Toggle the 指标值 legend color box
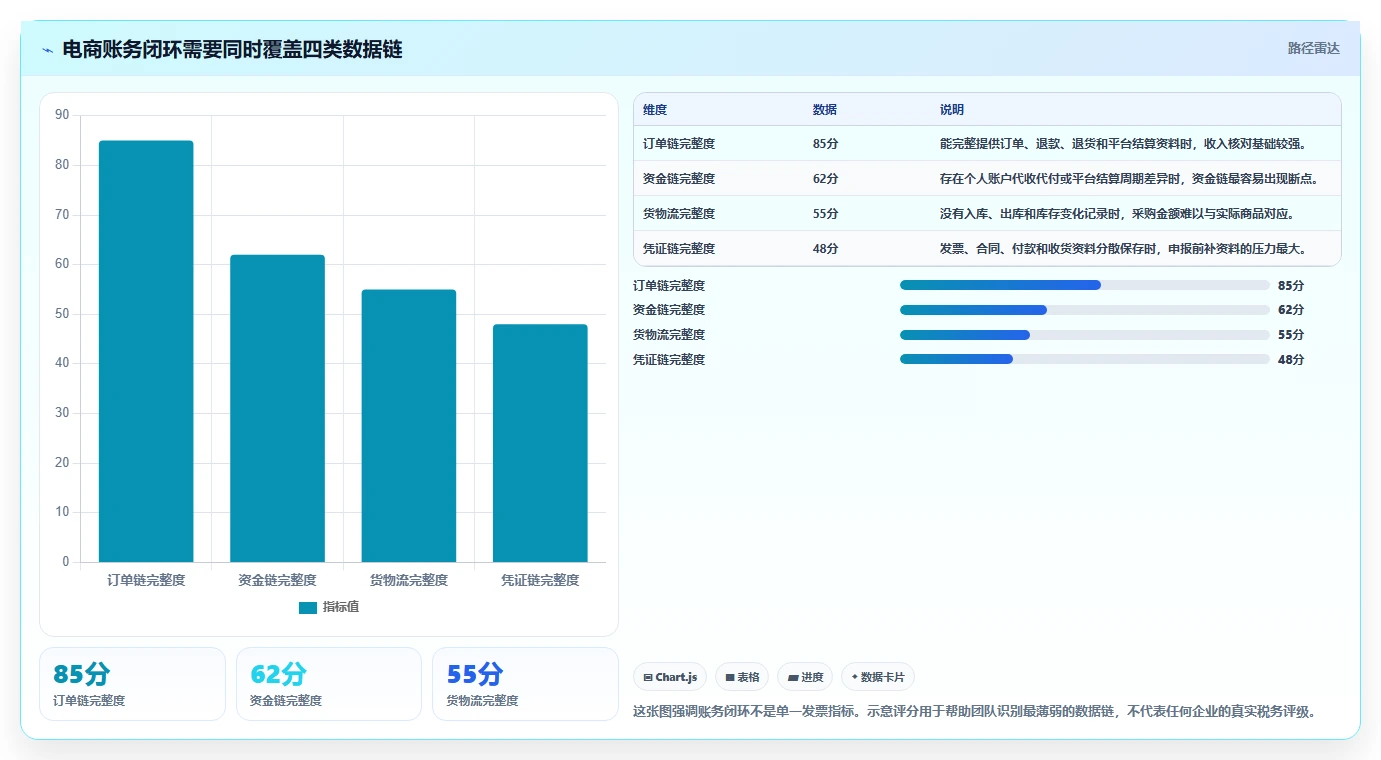This screenshot has width=1381, height=760. [308, 608]
